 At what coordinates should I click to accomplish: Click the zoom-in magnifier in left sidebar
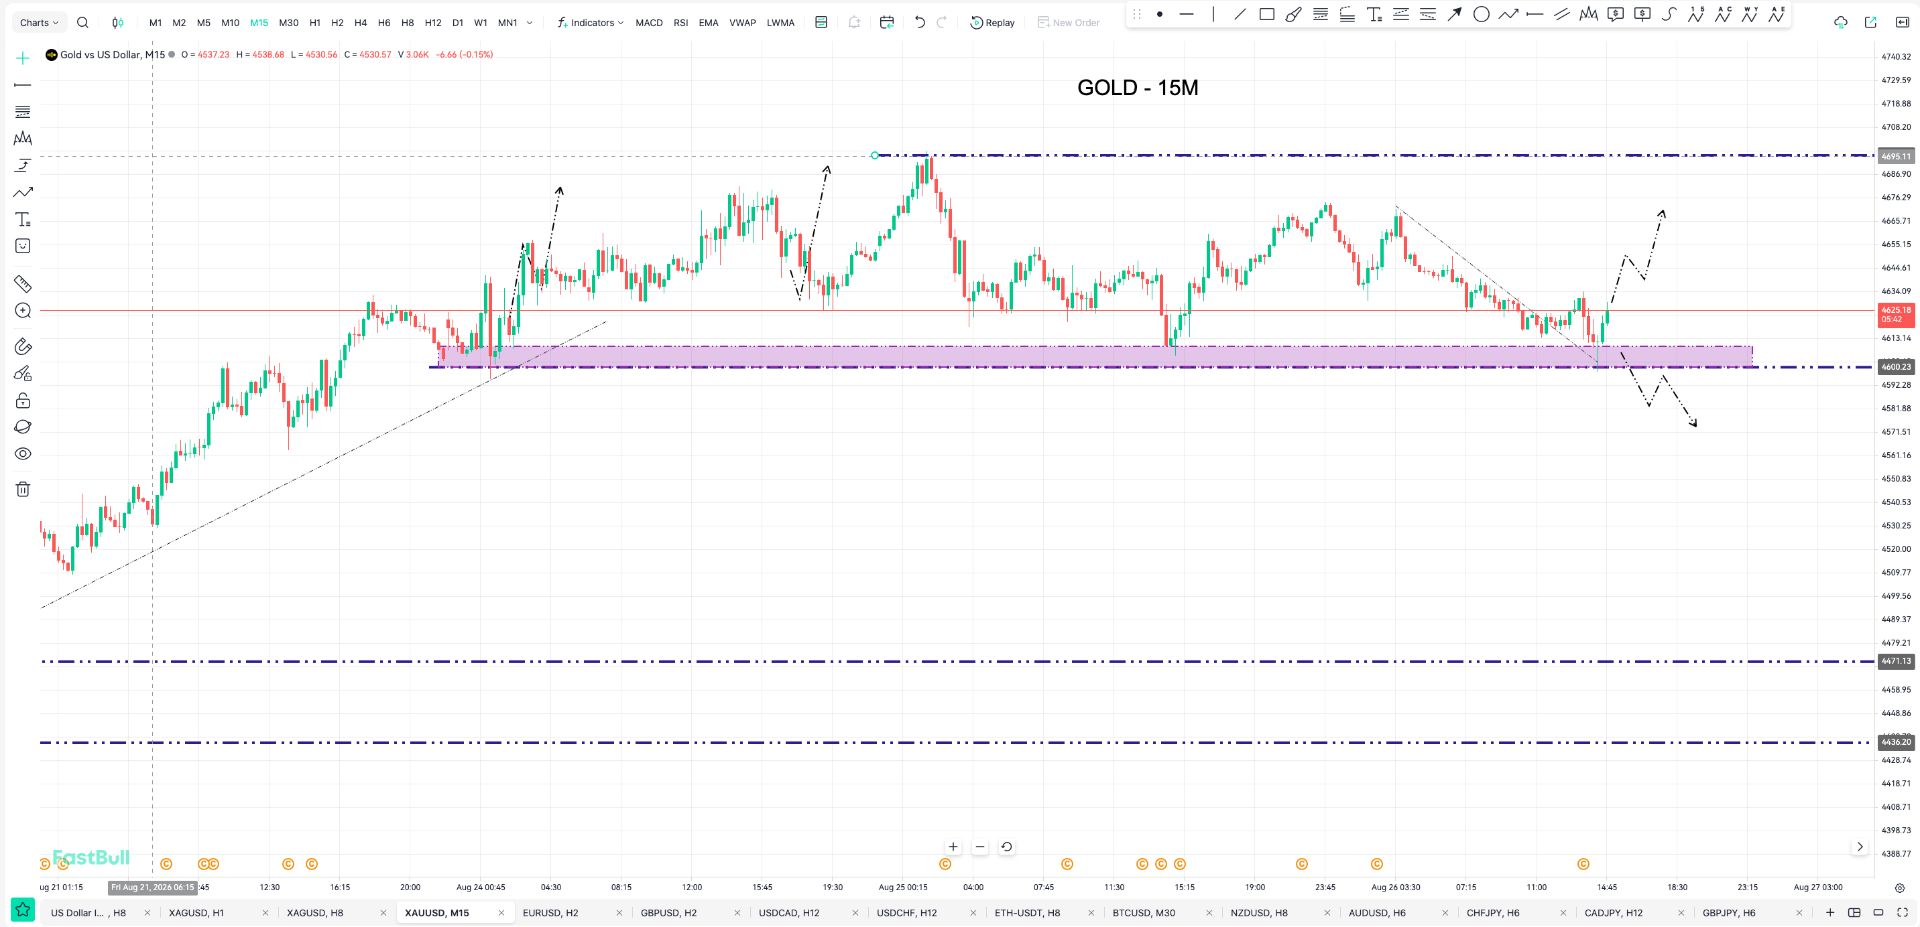(22, 311)
